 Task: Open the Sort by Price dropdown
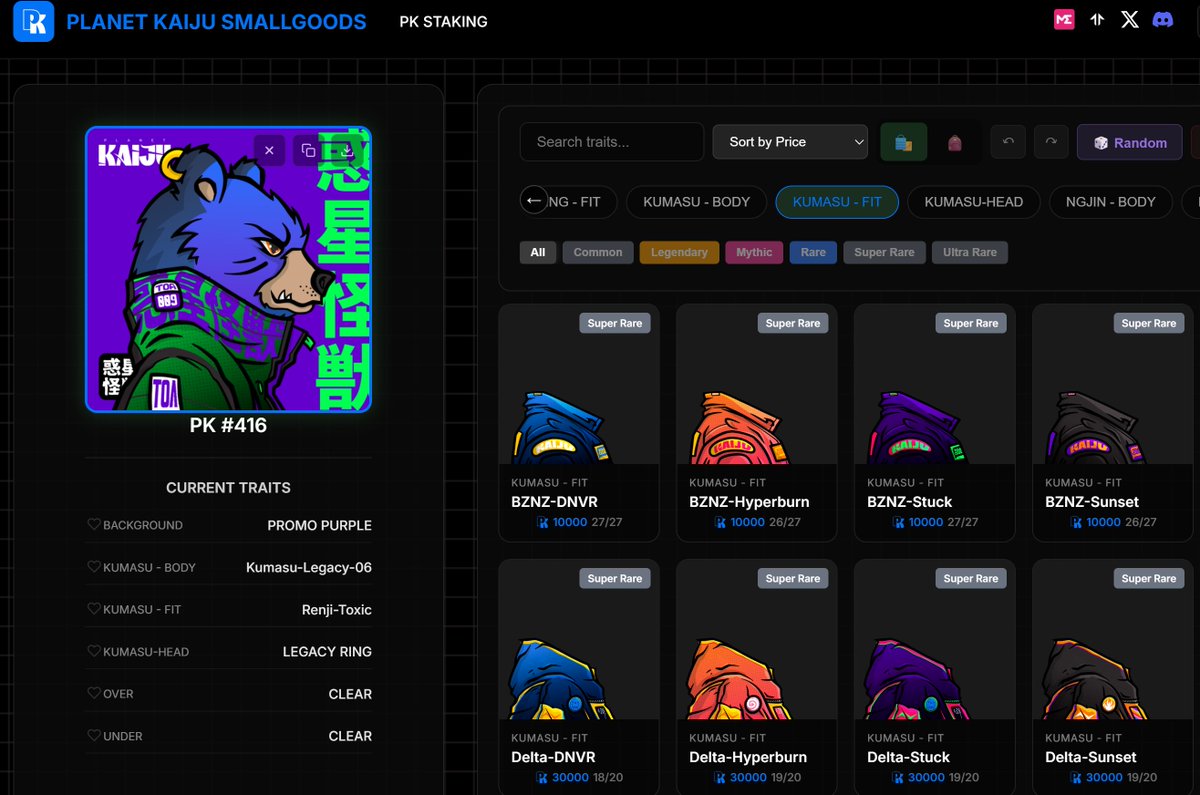pos(790,142)
